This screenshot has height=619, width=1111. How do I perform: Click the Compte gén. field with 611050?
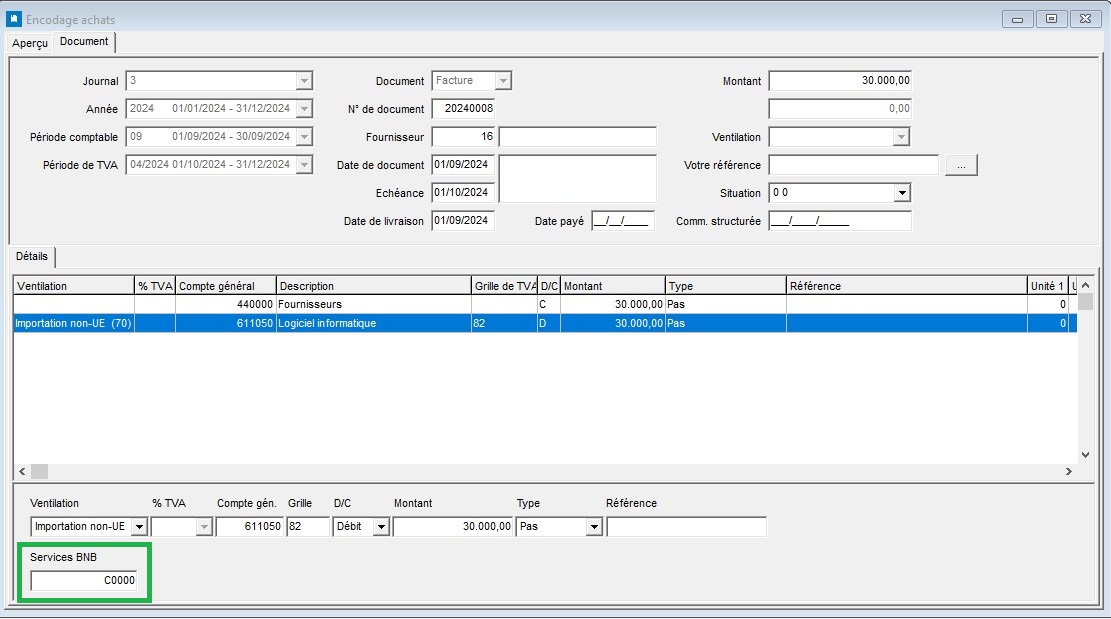(249, 527)
